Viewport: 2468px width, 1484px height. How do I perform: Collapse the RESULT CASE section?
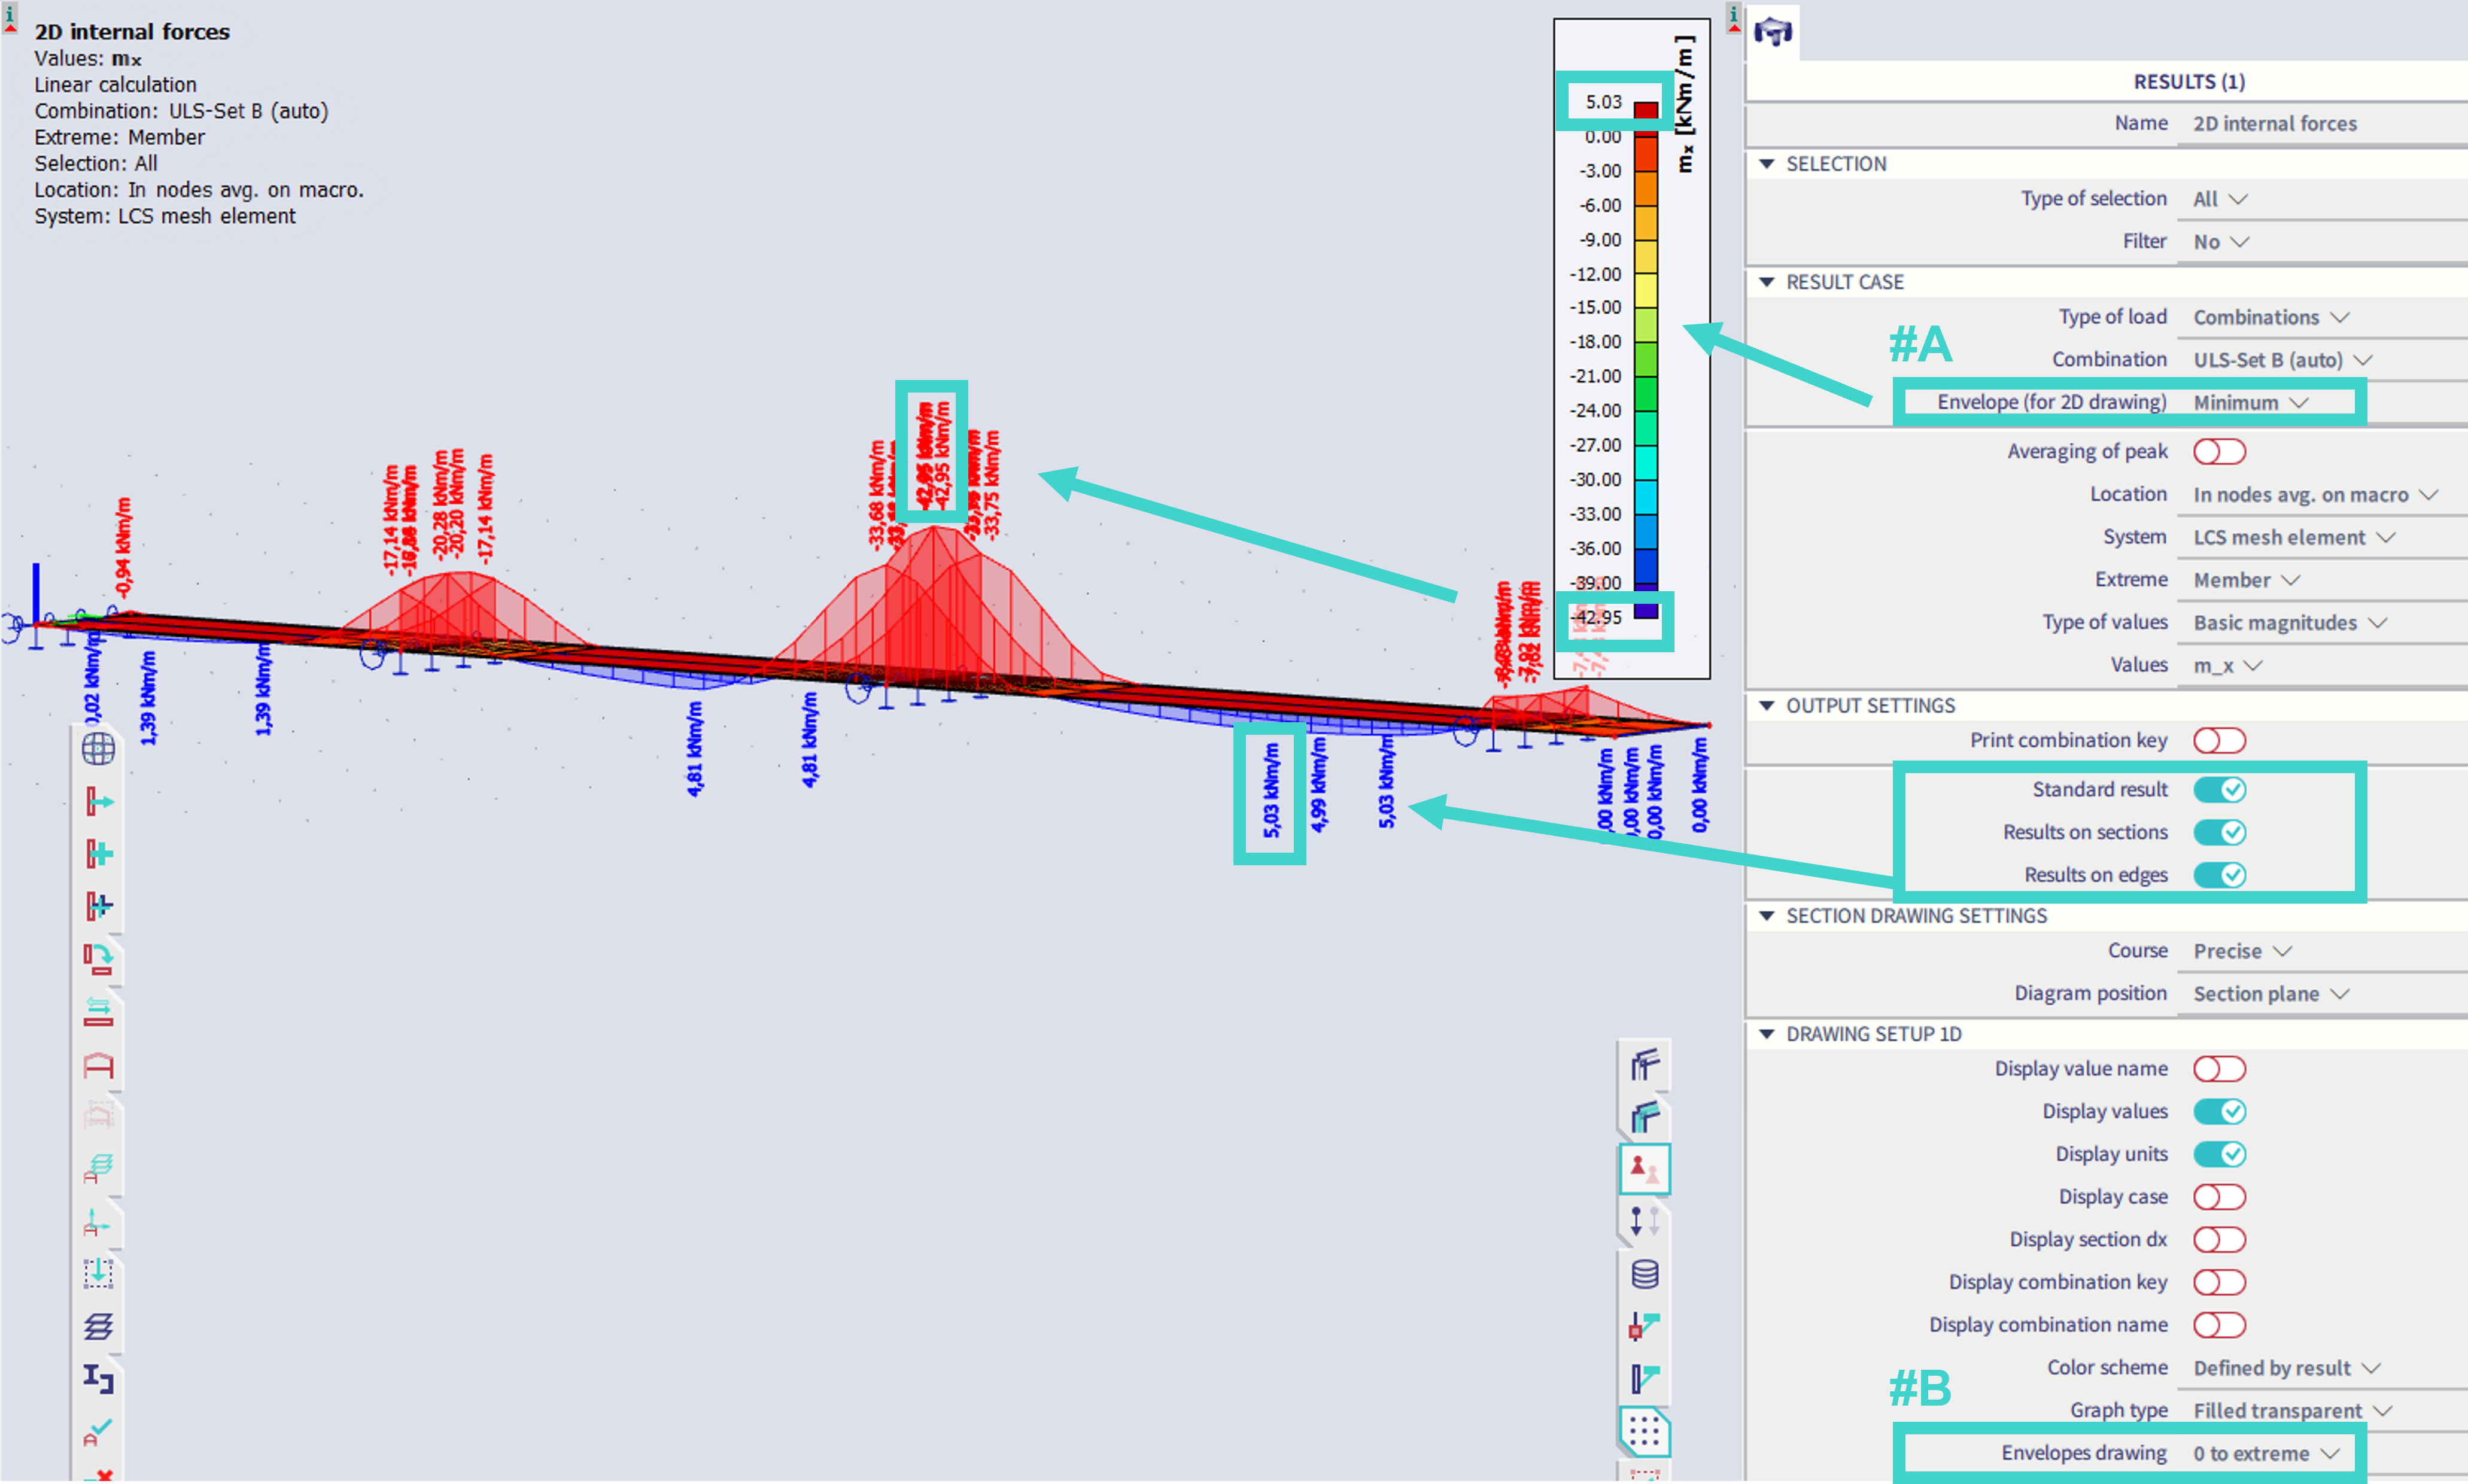tap(1767, 282)
